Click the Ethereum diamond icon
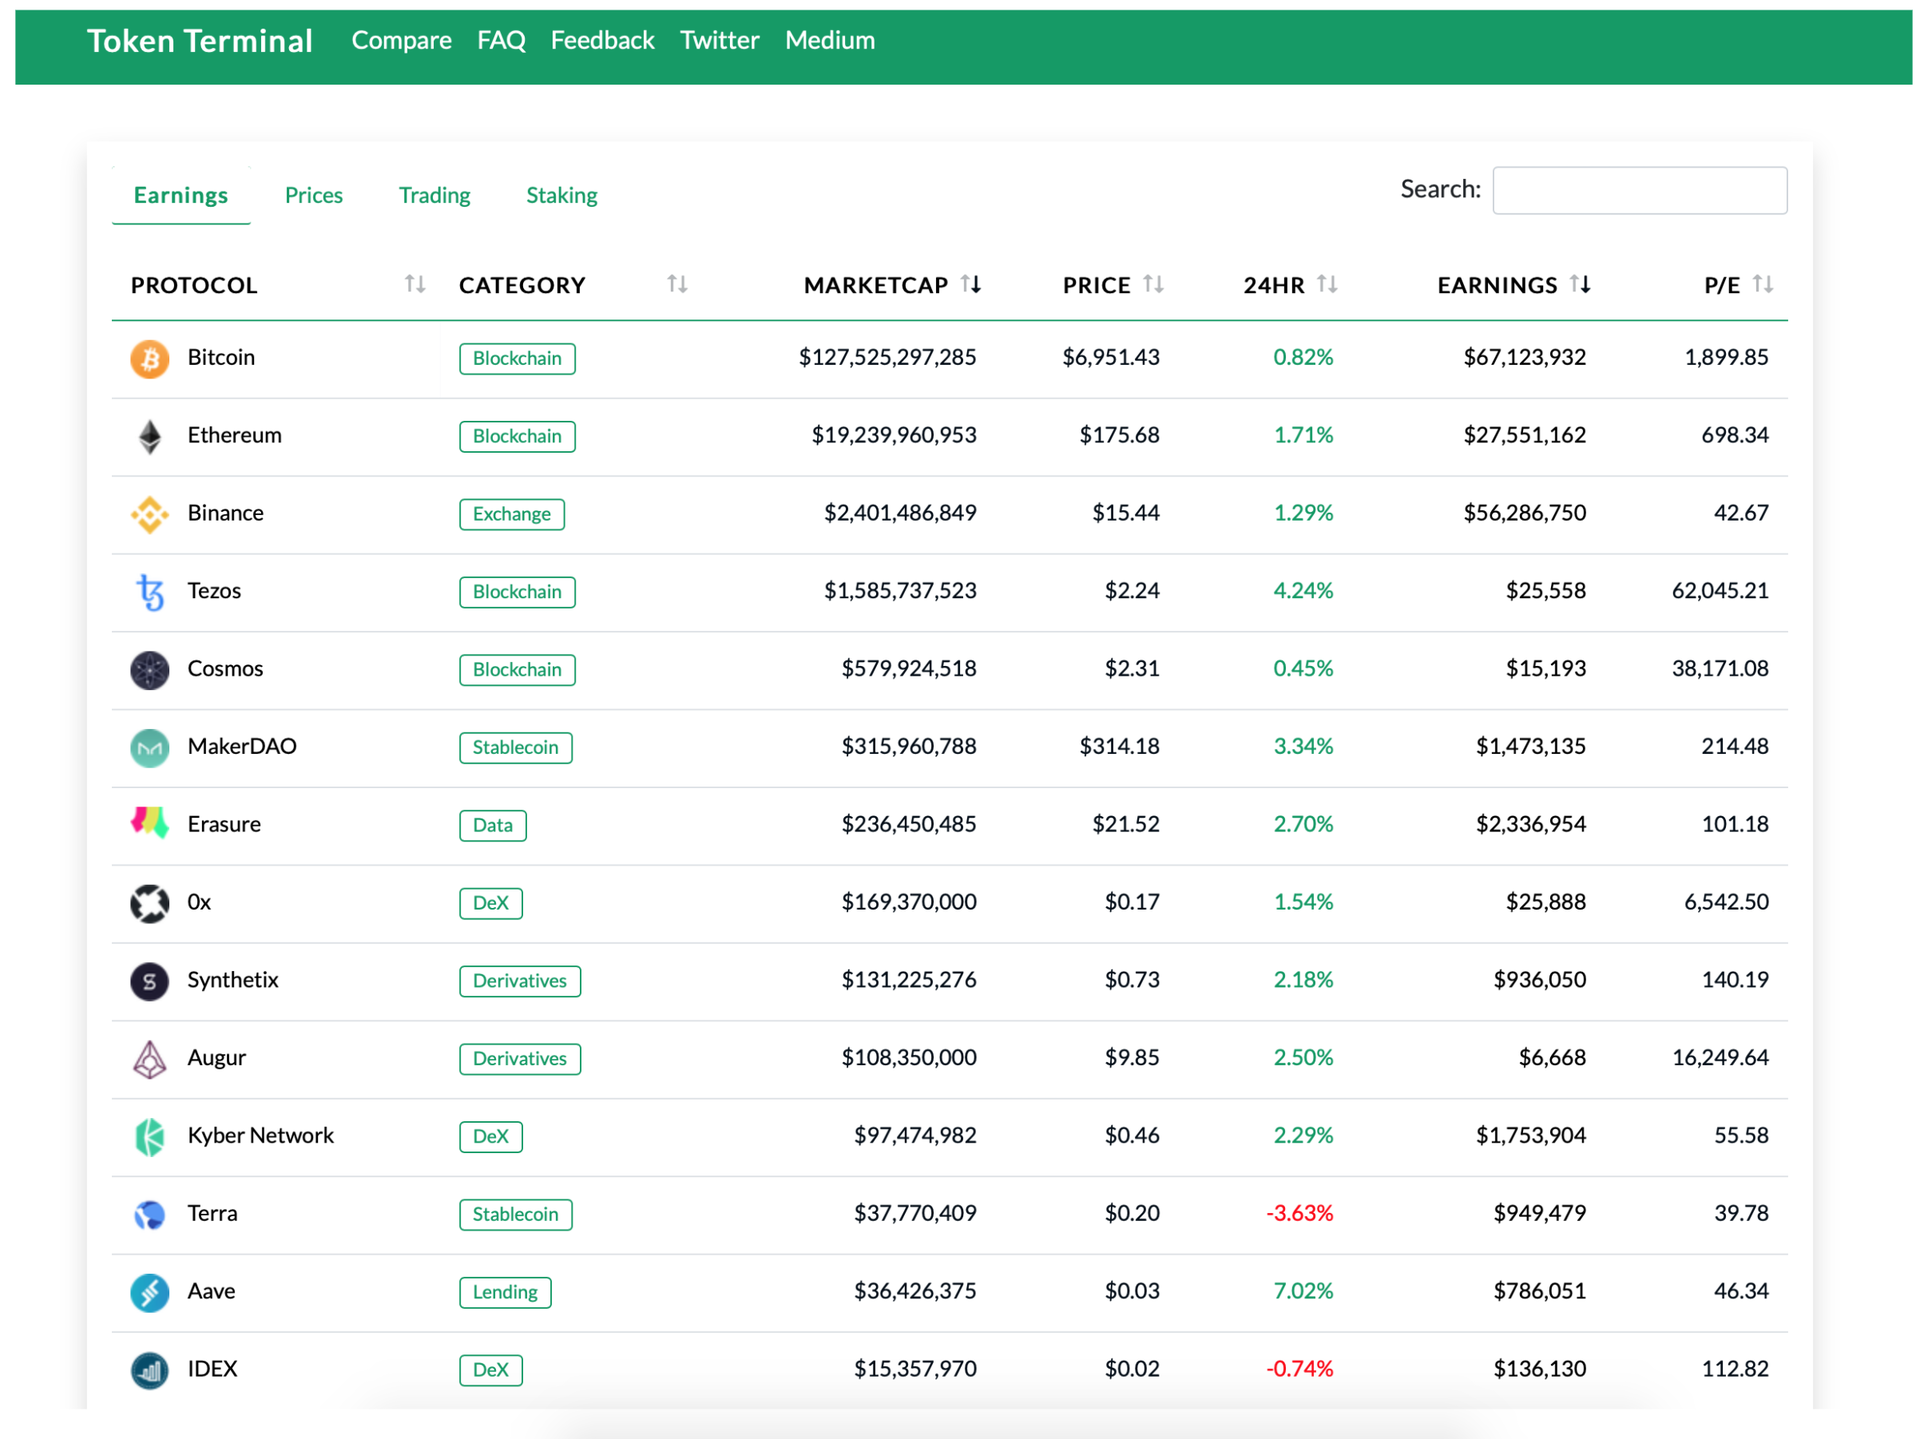This screenshot has height=1439, width=1920. (149, 436)
